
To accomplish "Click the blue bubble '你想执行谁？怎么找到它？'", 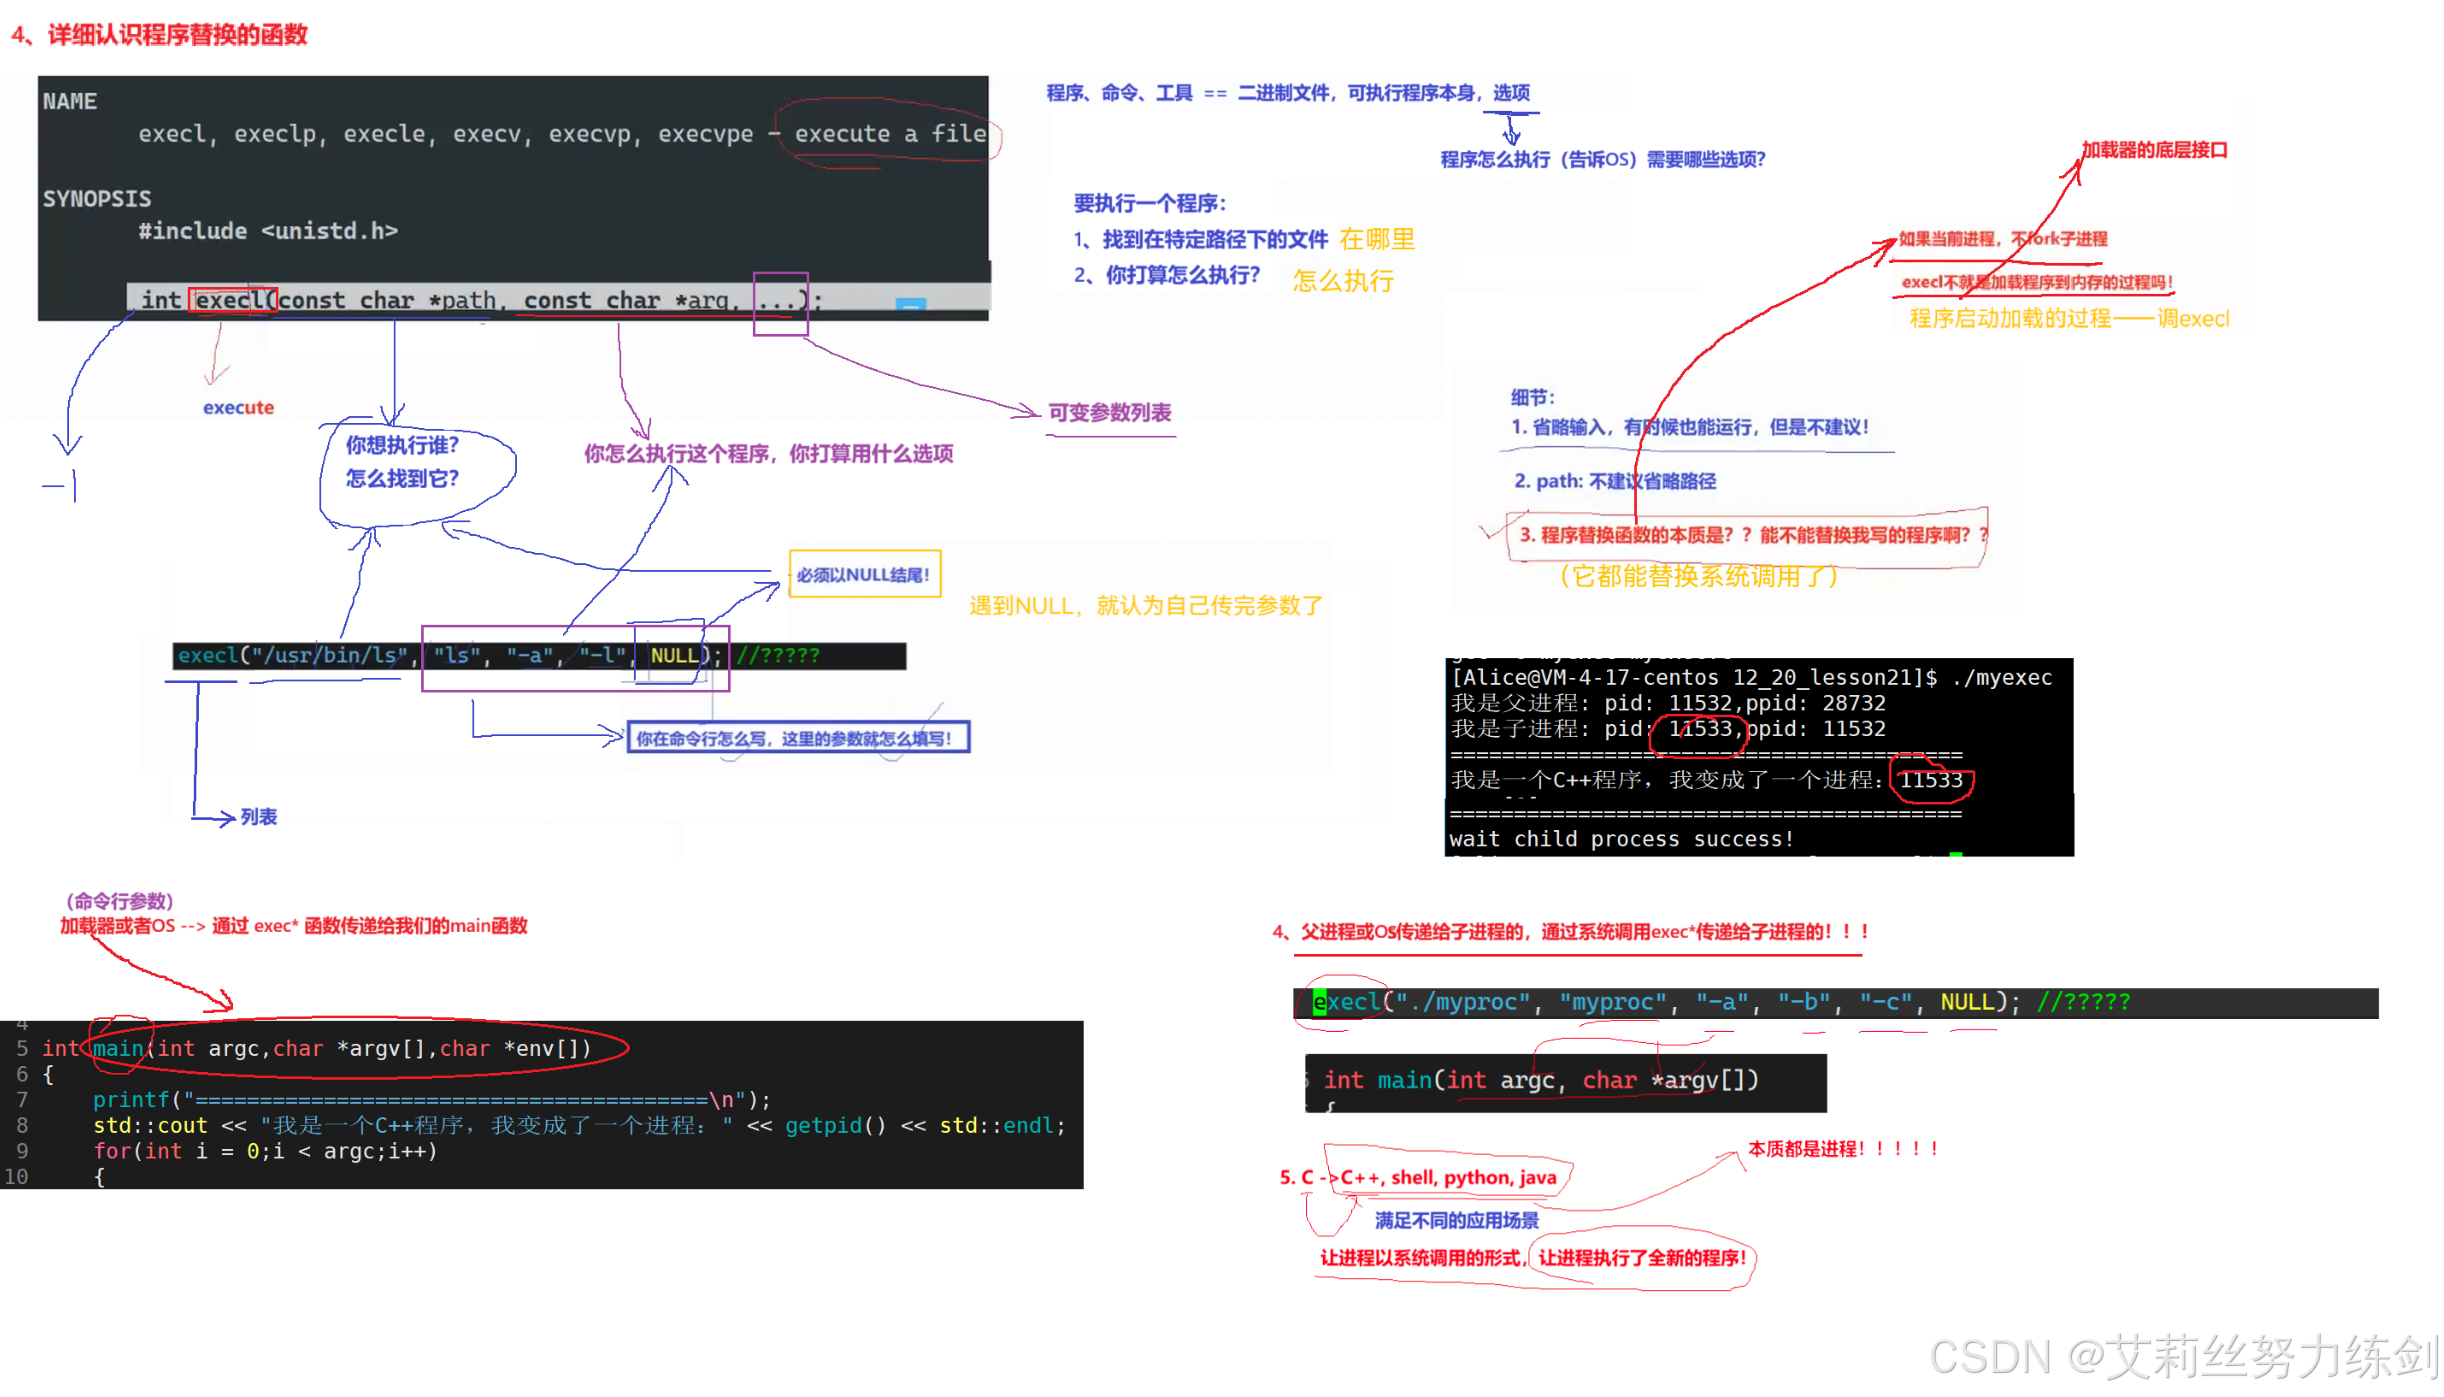I will [403, 462].
